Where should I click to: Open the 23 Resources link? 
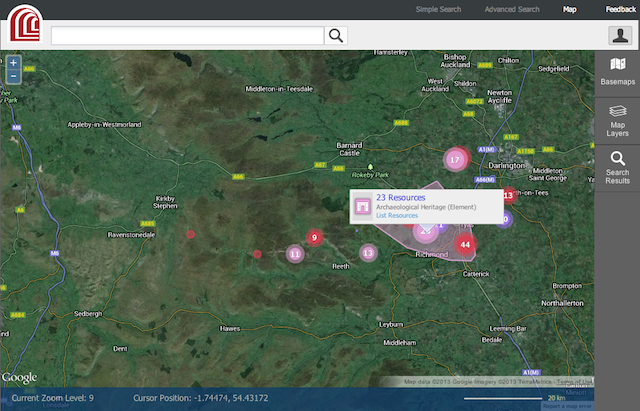400,198
